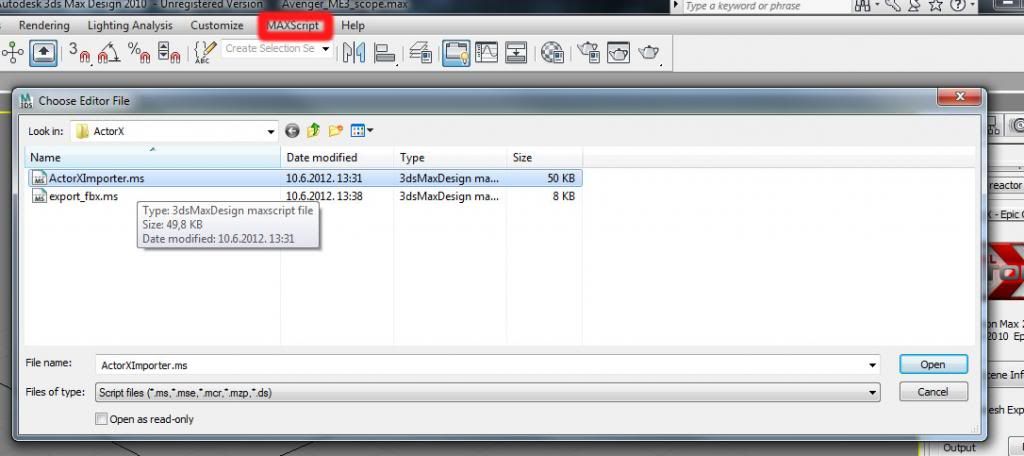Open Subscription Center key icon
Image resolution: width=1024 pixels, height=456 pixels.
click(893, 5)
